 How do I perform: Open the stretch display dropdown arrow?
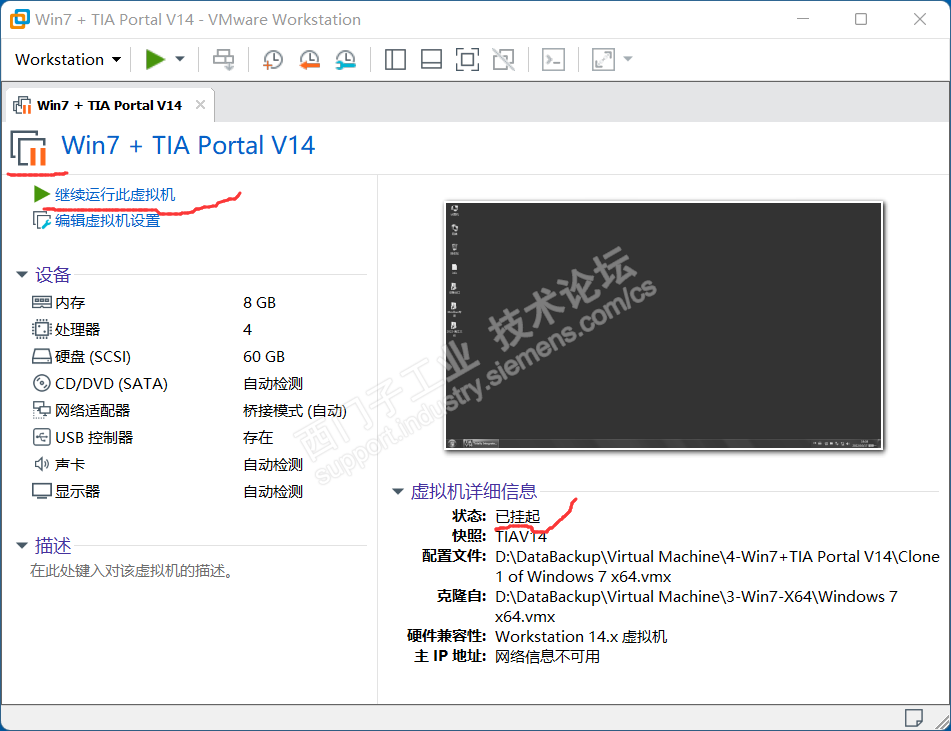(628, 59)
